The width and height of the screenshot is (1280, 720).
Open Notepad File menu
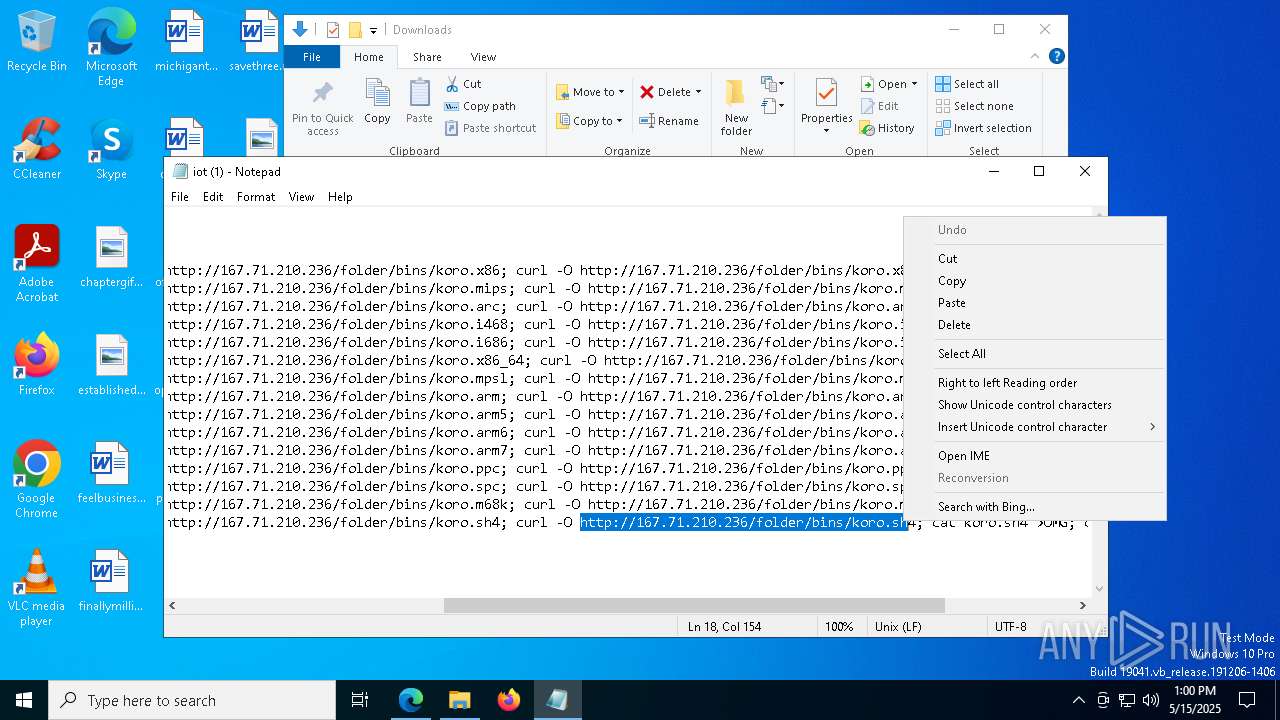pos(180,197)
